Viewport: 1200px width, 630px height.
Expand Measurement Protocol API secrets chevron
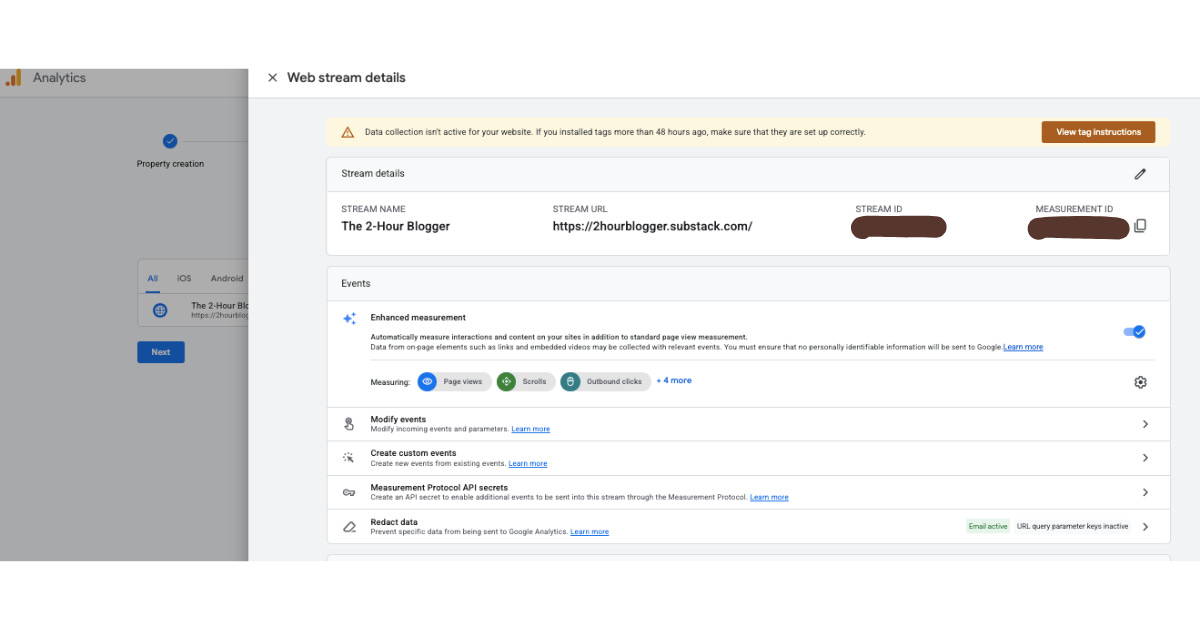pos(1145,492)
